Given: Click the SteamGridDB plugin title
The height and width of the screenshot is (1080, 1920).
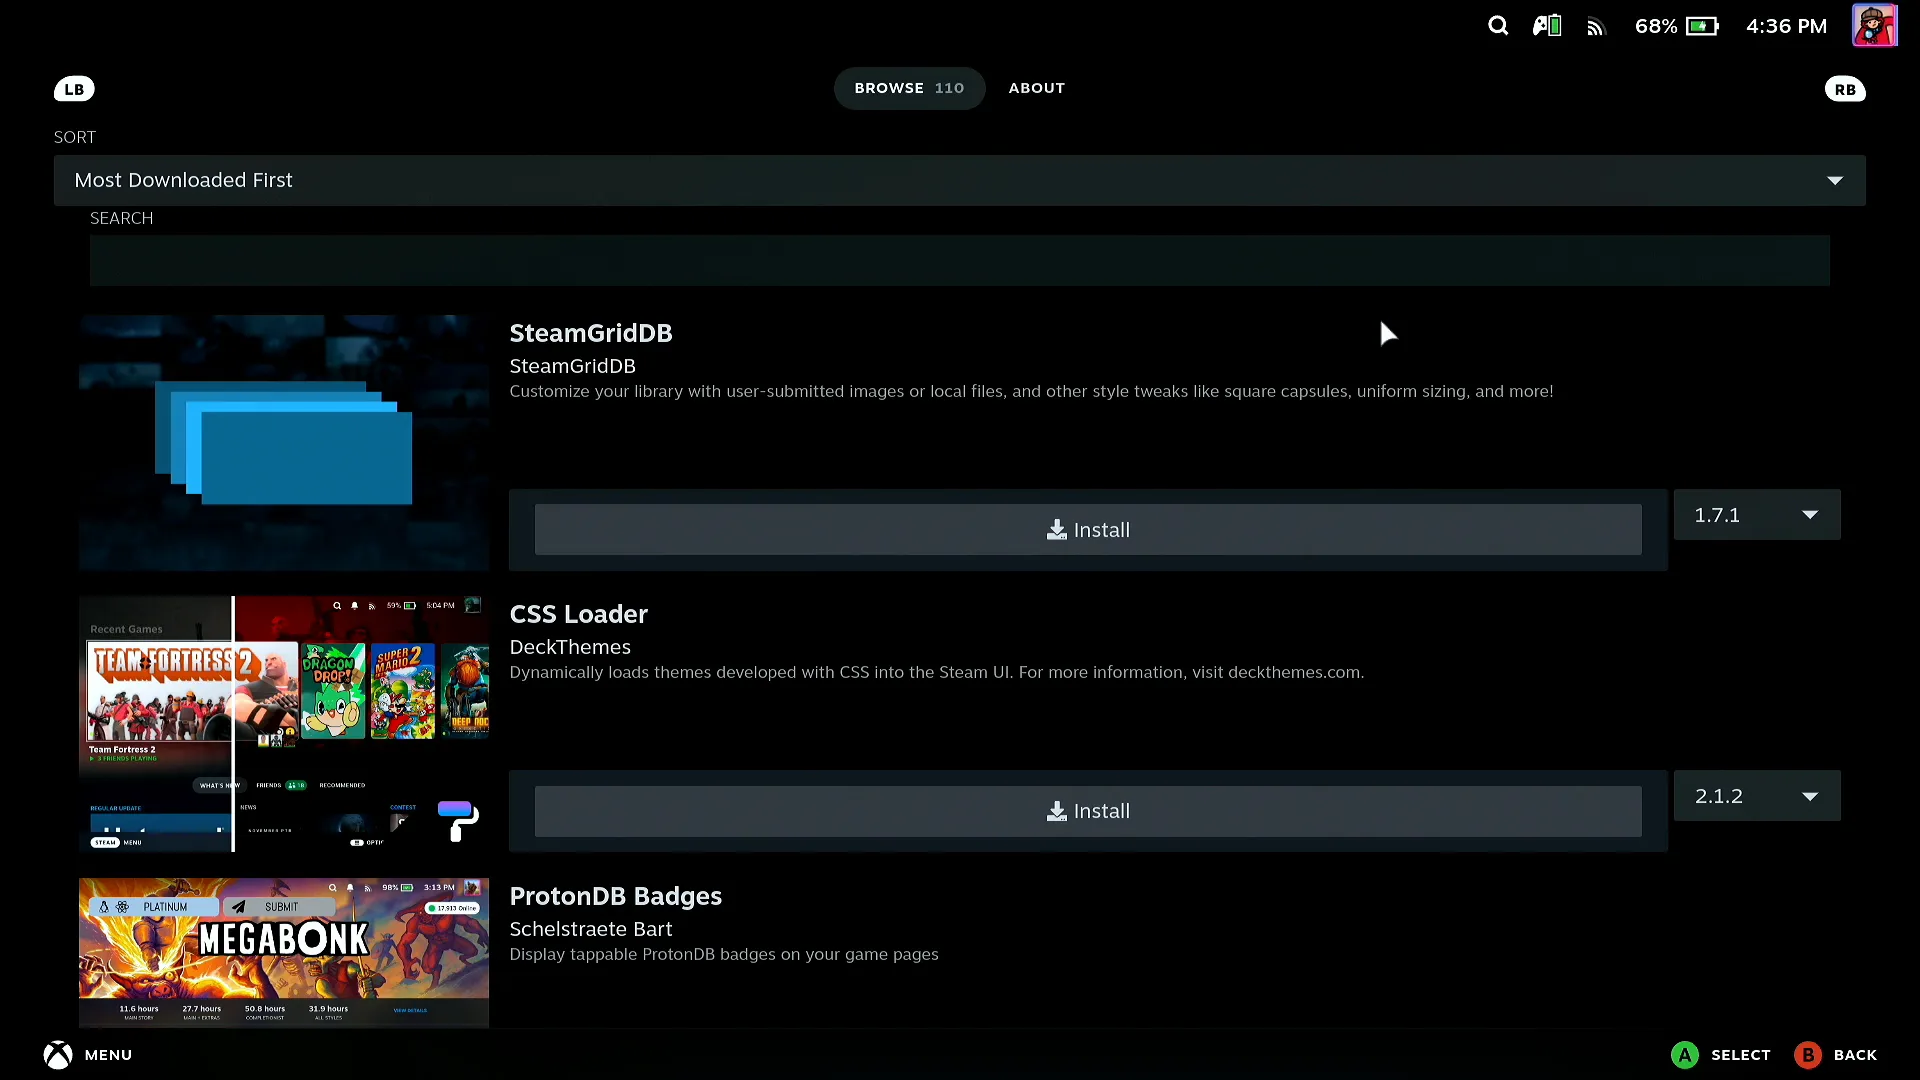Looking at the screenshot, I should click(591, 333).
